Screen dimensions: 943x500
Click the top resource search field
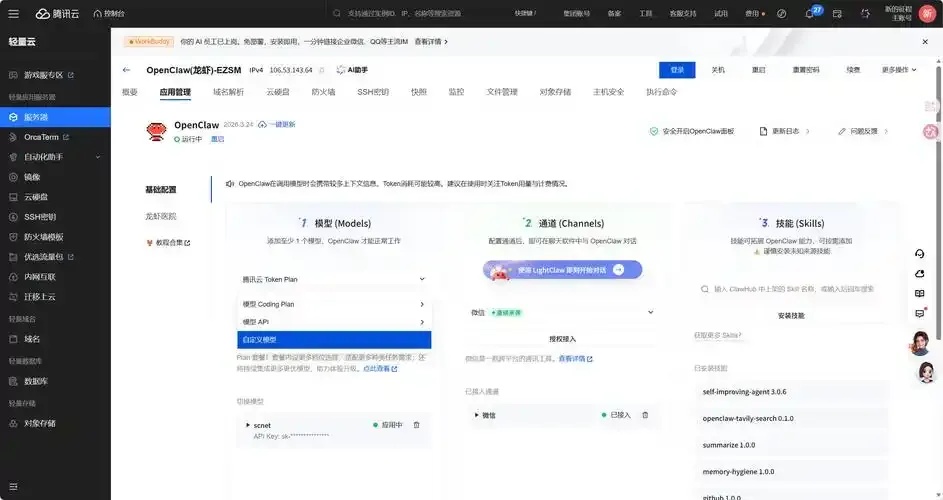coord(415,13)
